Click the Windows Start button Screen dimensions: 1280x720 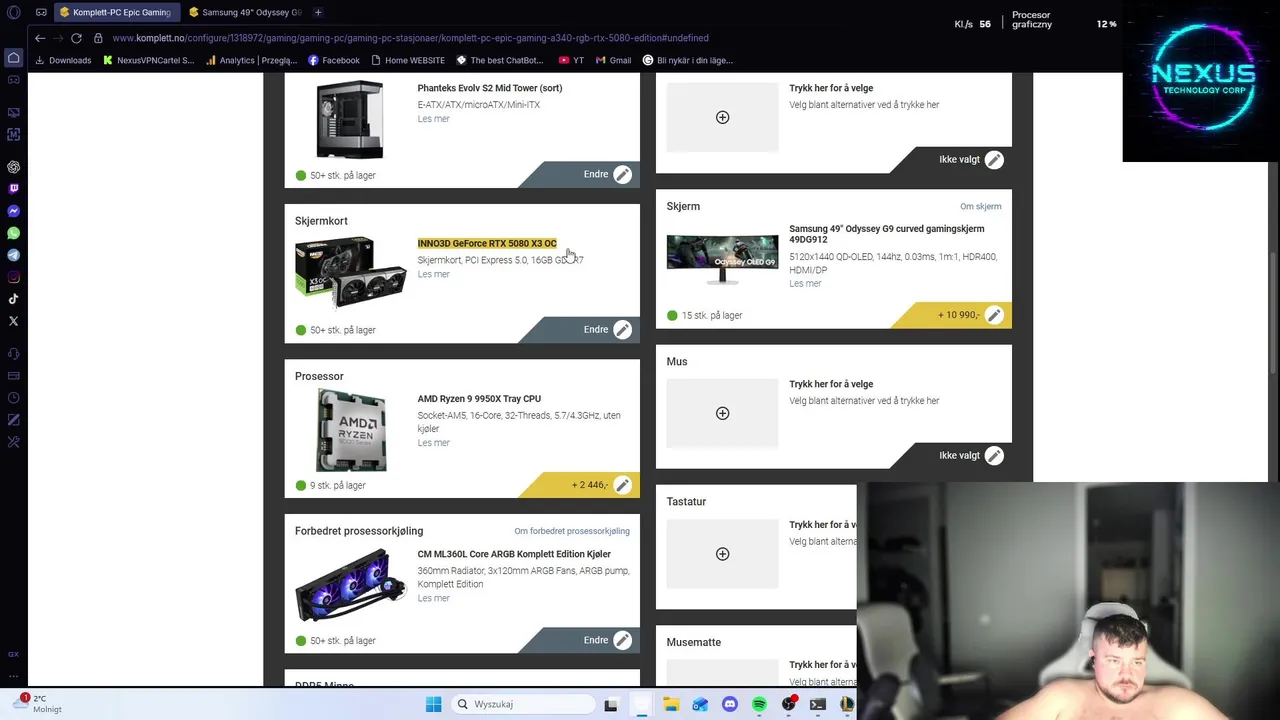pos(433,704)
